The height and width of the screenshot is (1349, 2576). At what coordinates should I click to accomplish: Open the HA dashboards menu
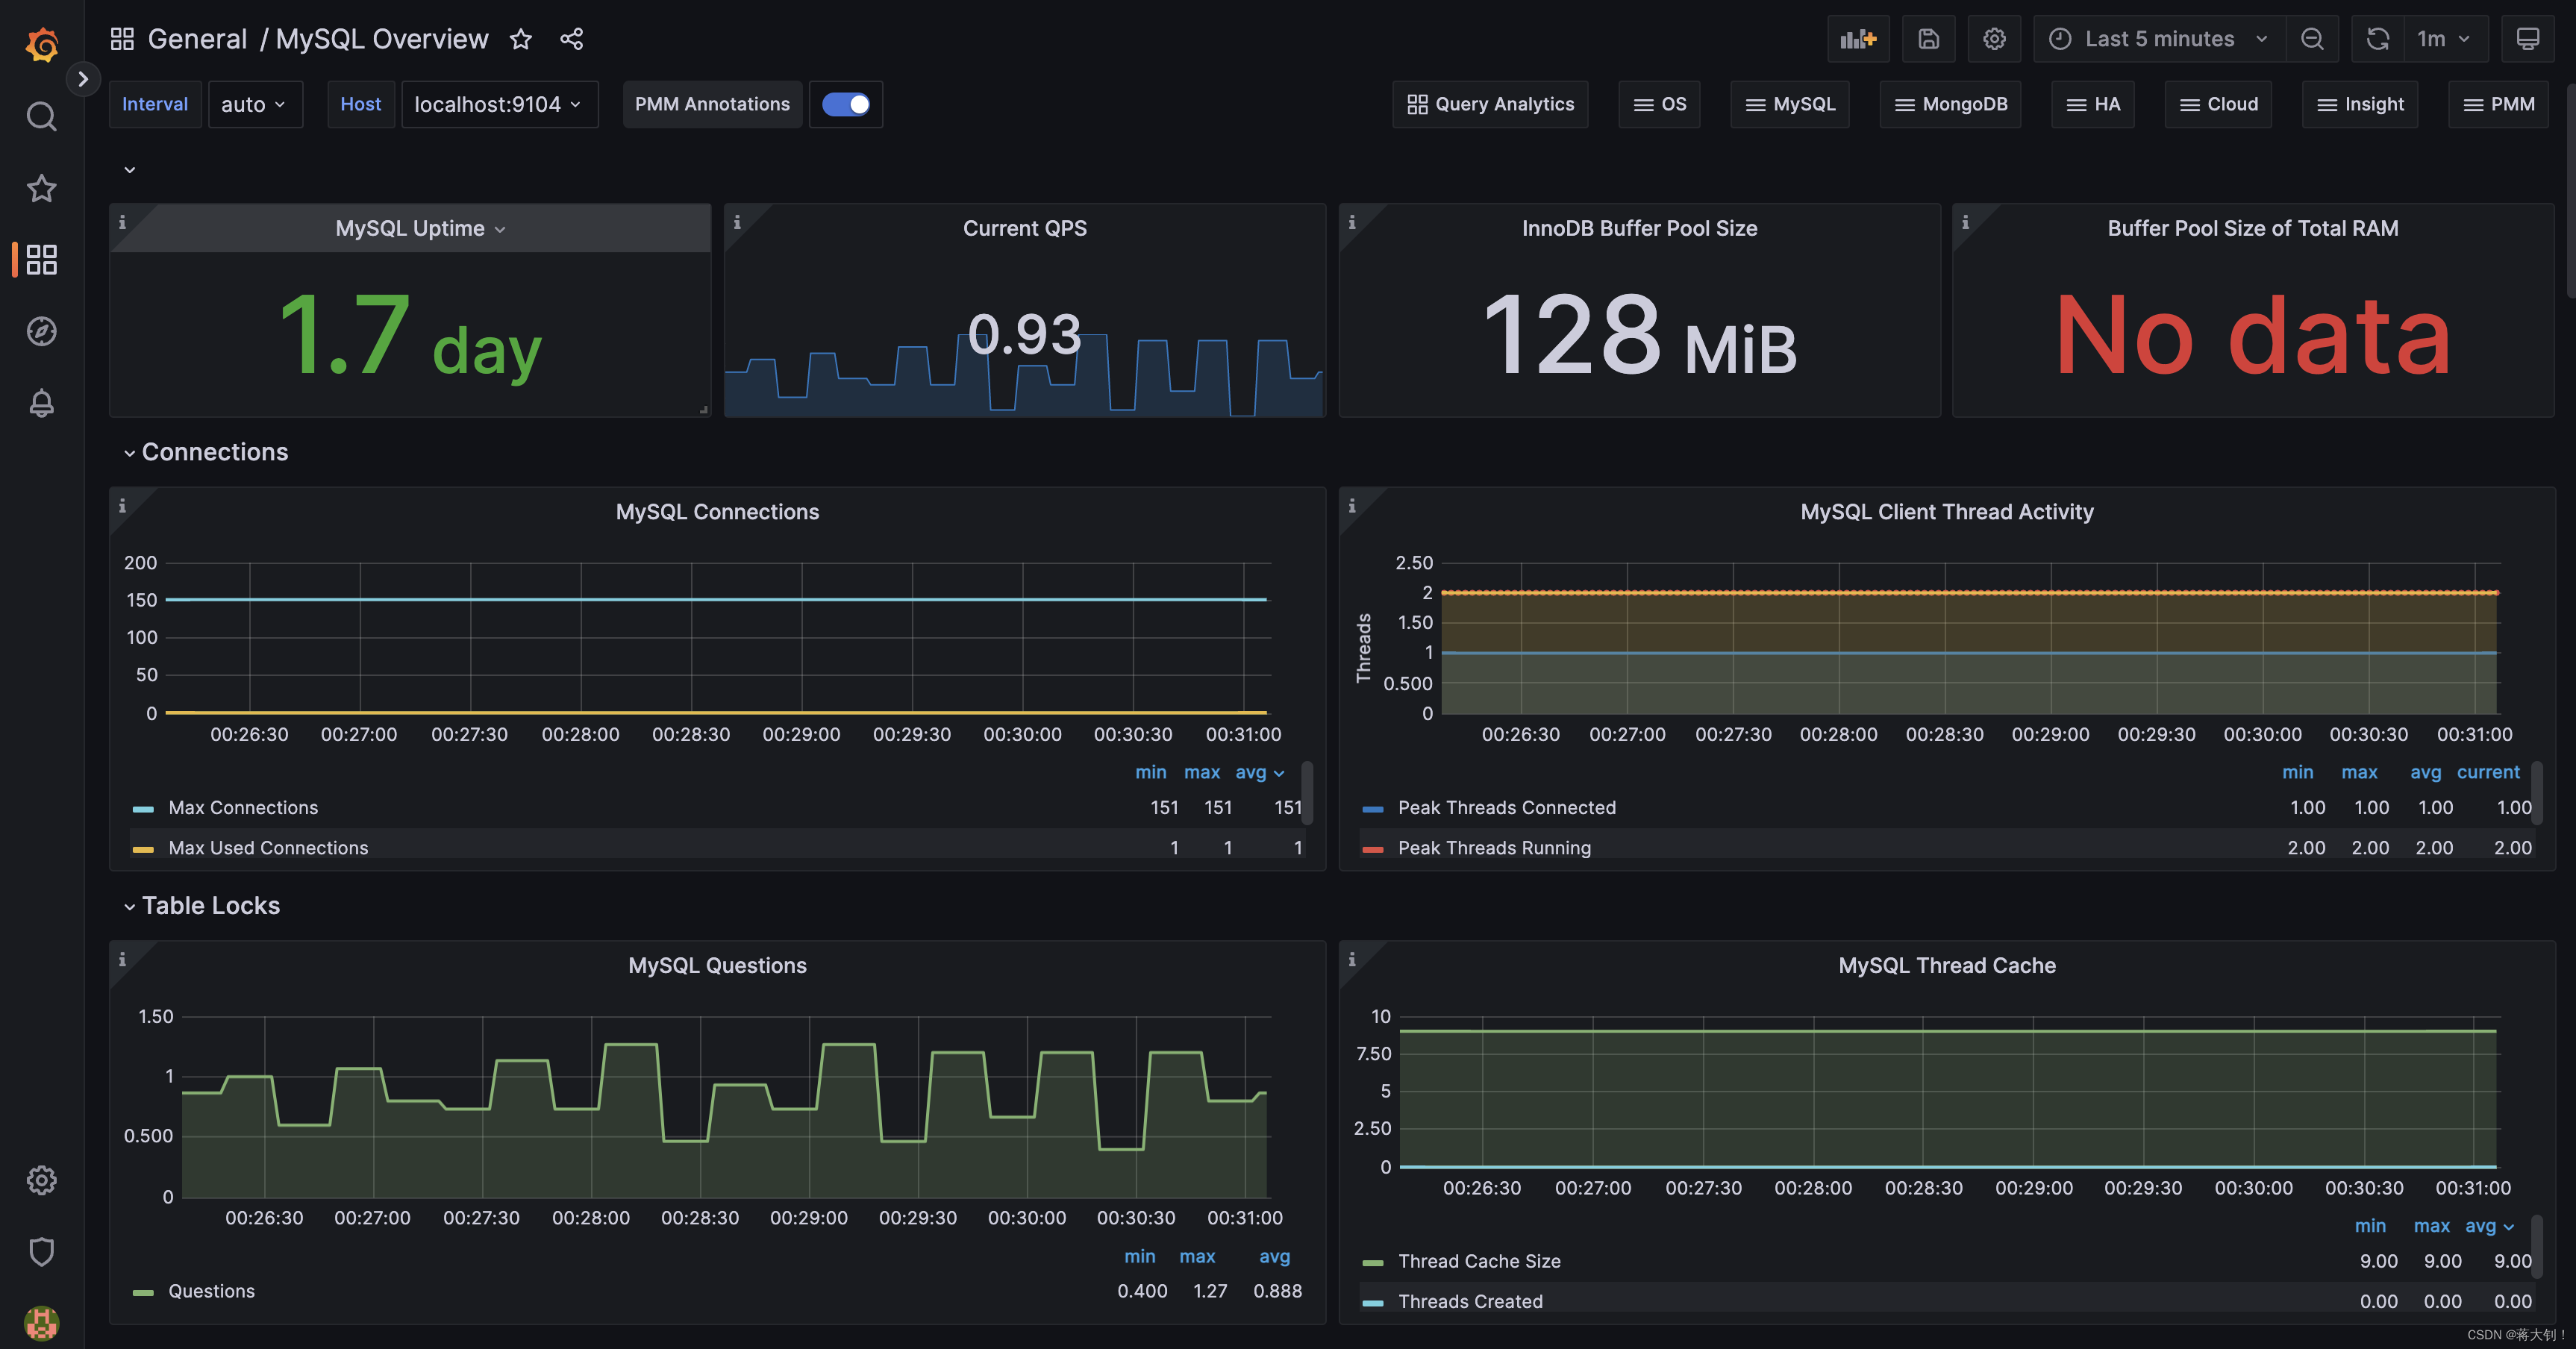[2093, 104]
